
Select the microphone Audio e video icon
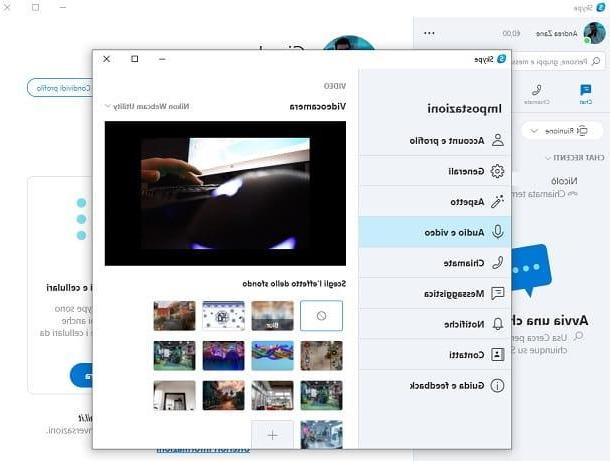click(498, 232)
